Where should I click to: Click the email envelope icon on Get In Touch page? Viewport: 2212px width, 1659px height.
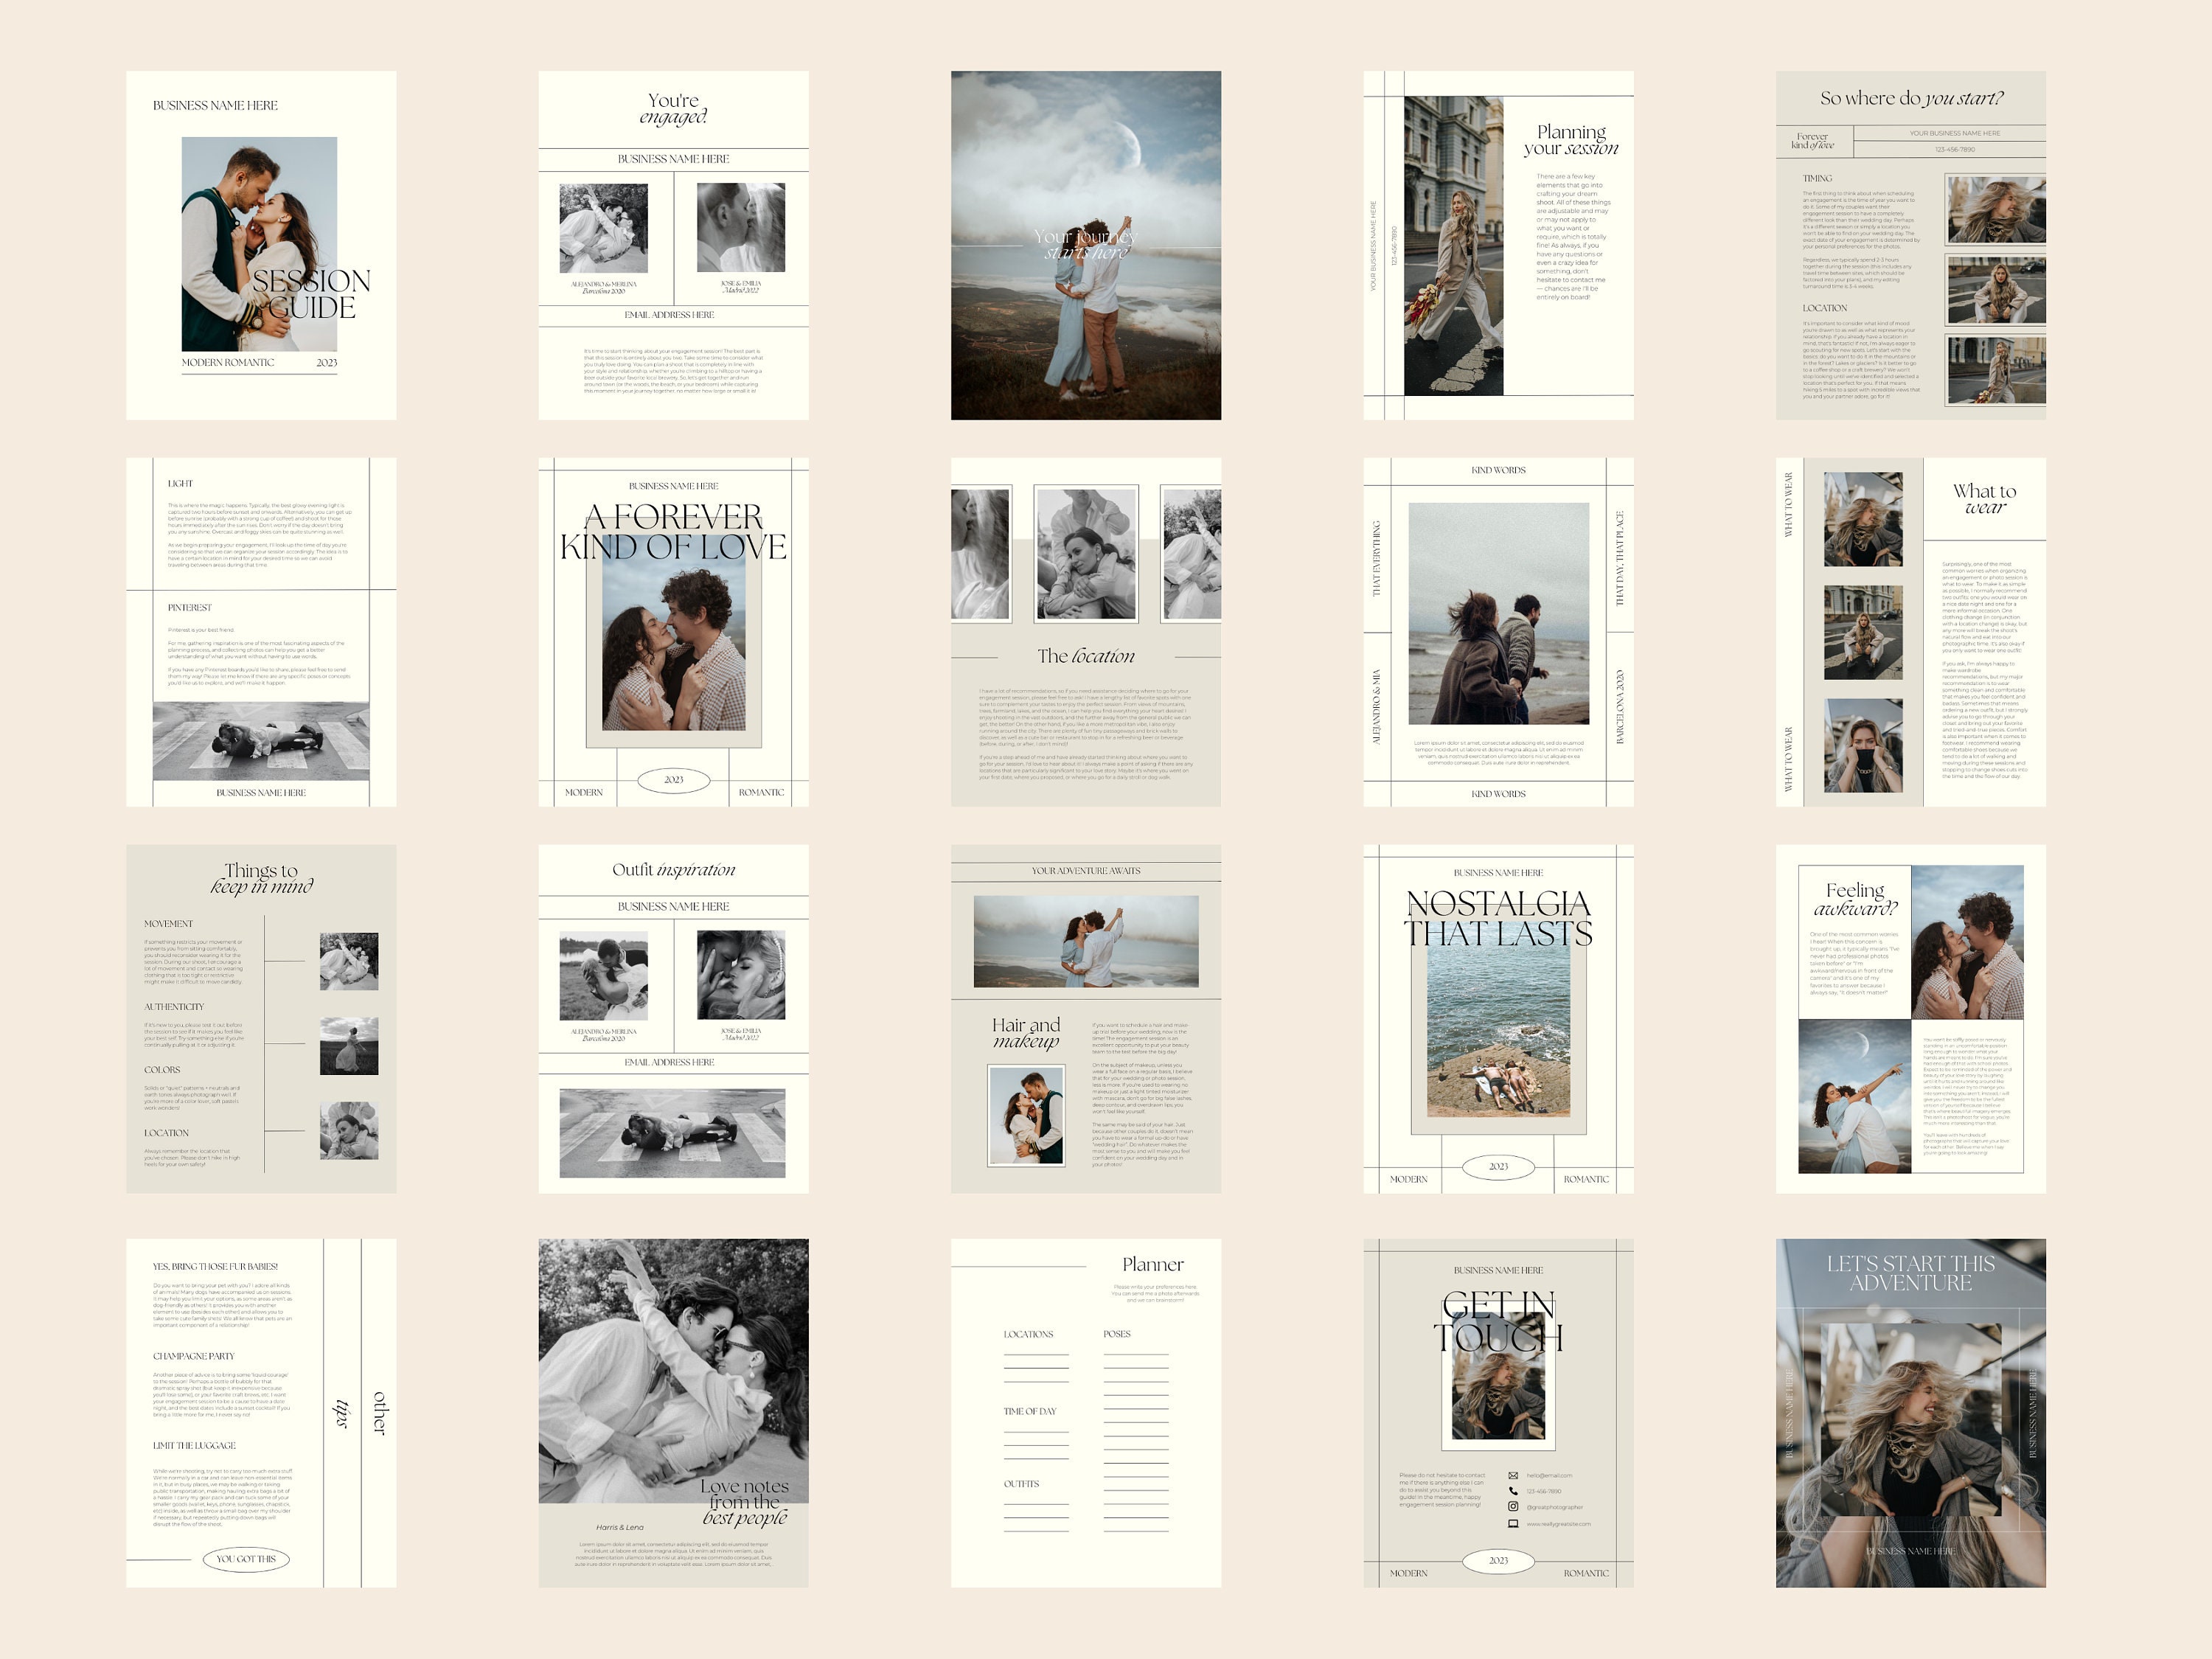(x=1514, y=1476)
